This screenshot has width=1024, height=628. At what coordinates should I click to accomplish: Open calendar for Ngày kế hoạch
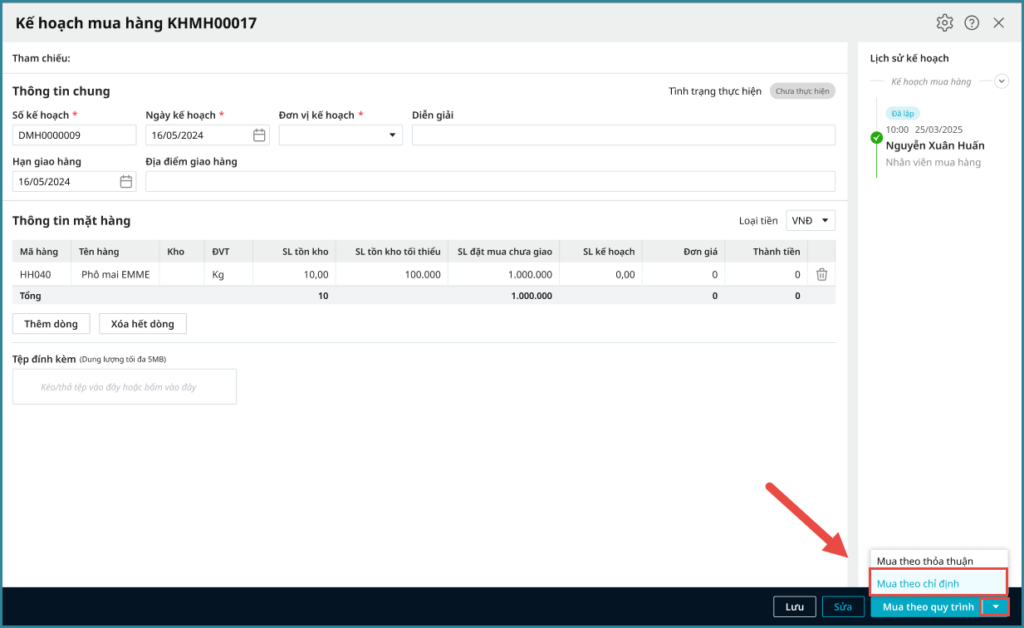coord(259,135)
